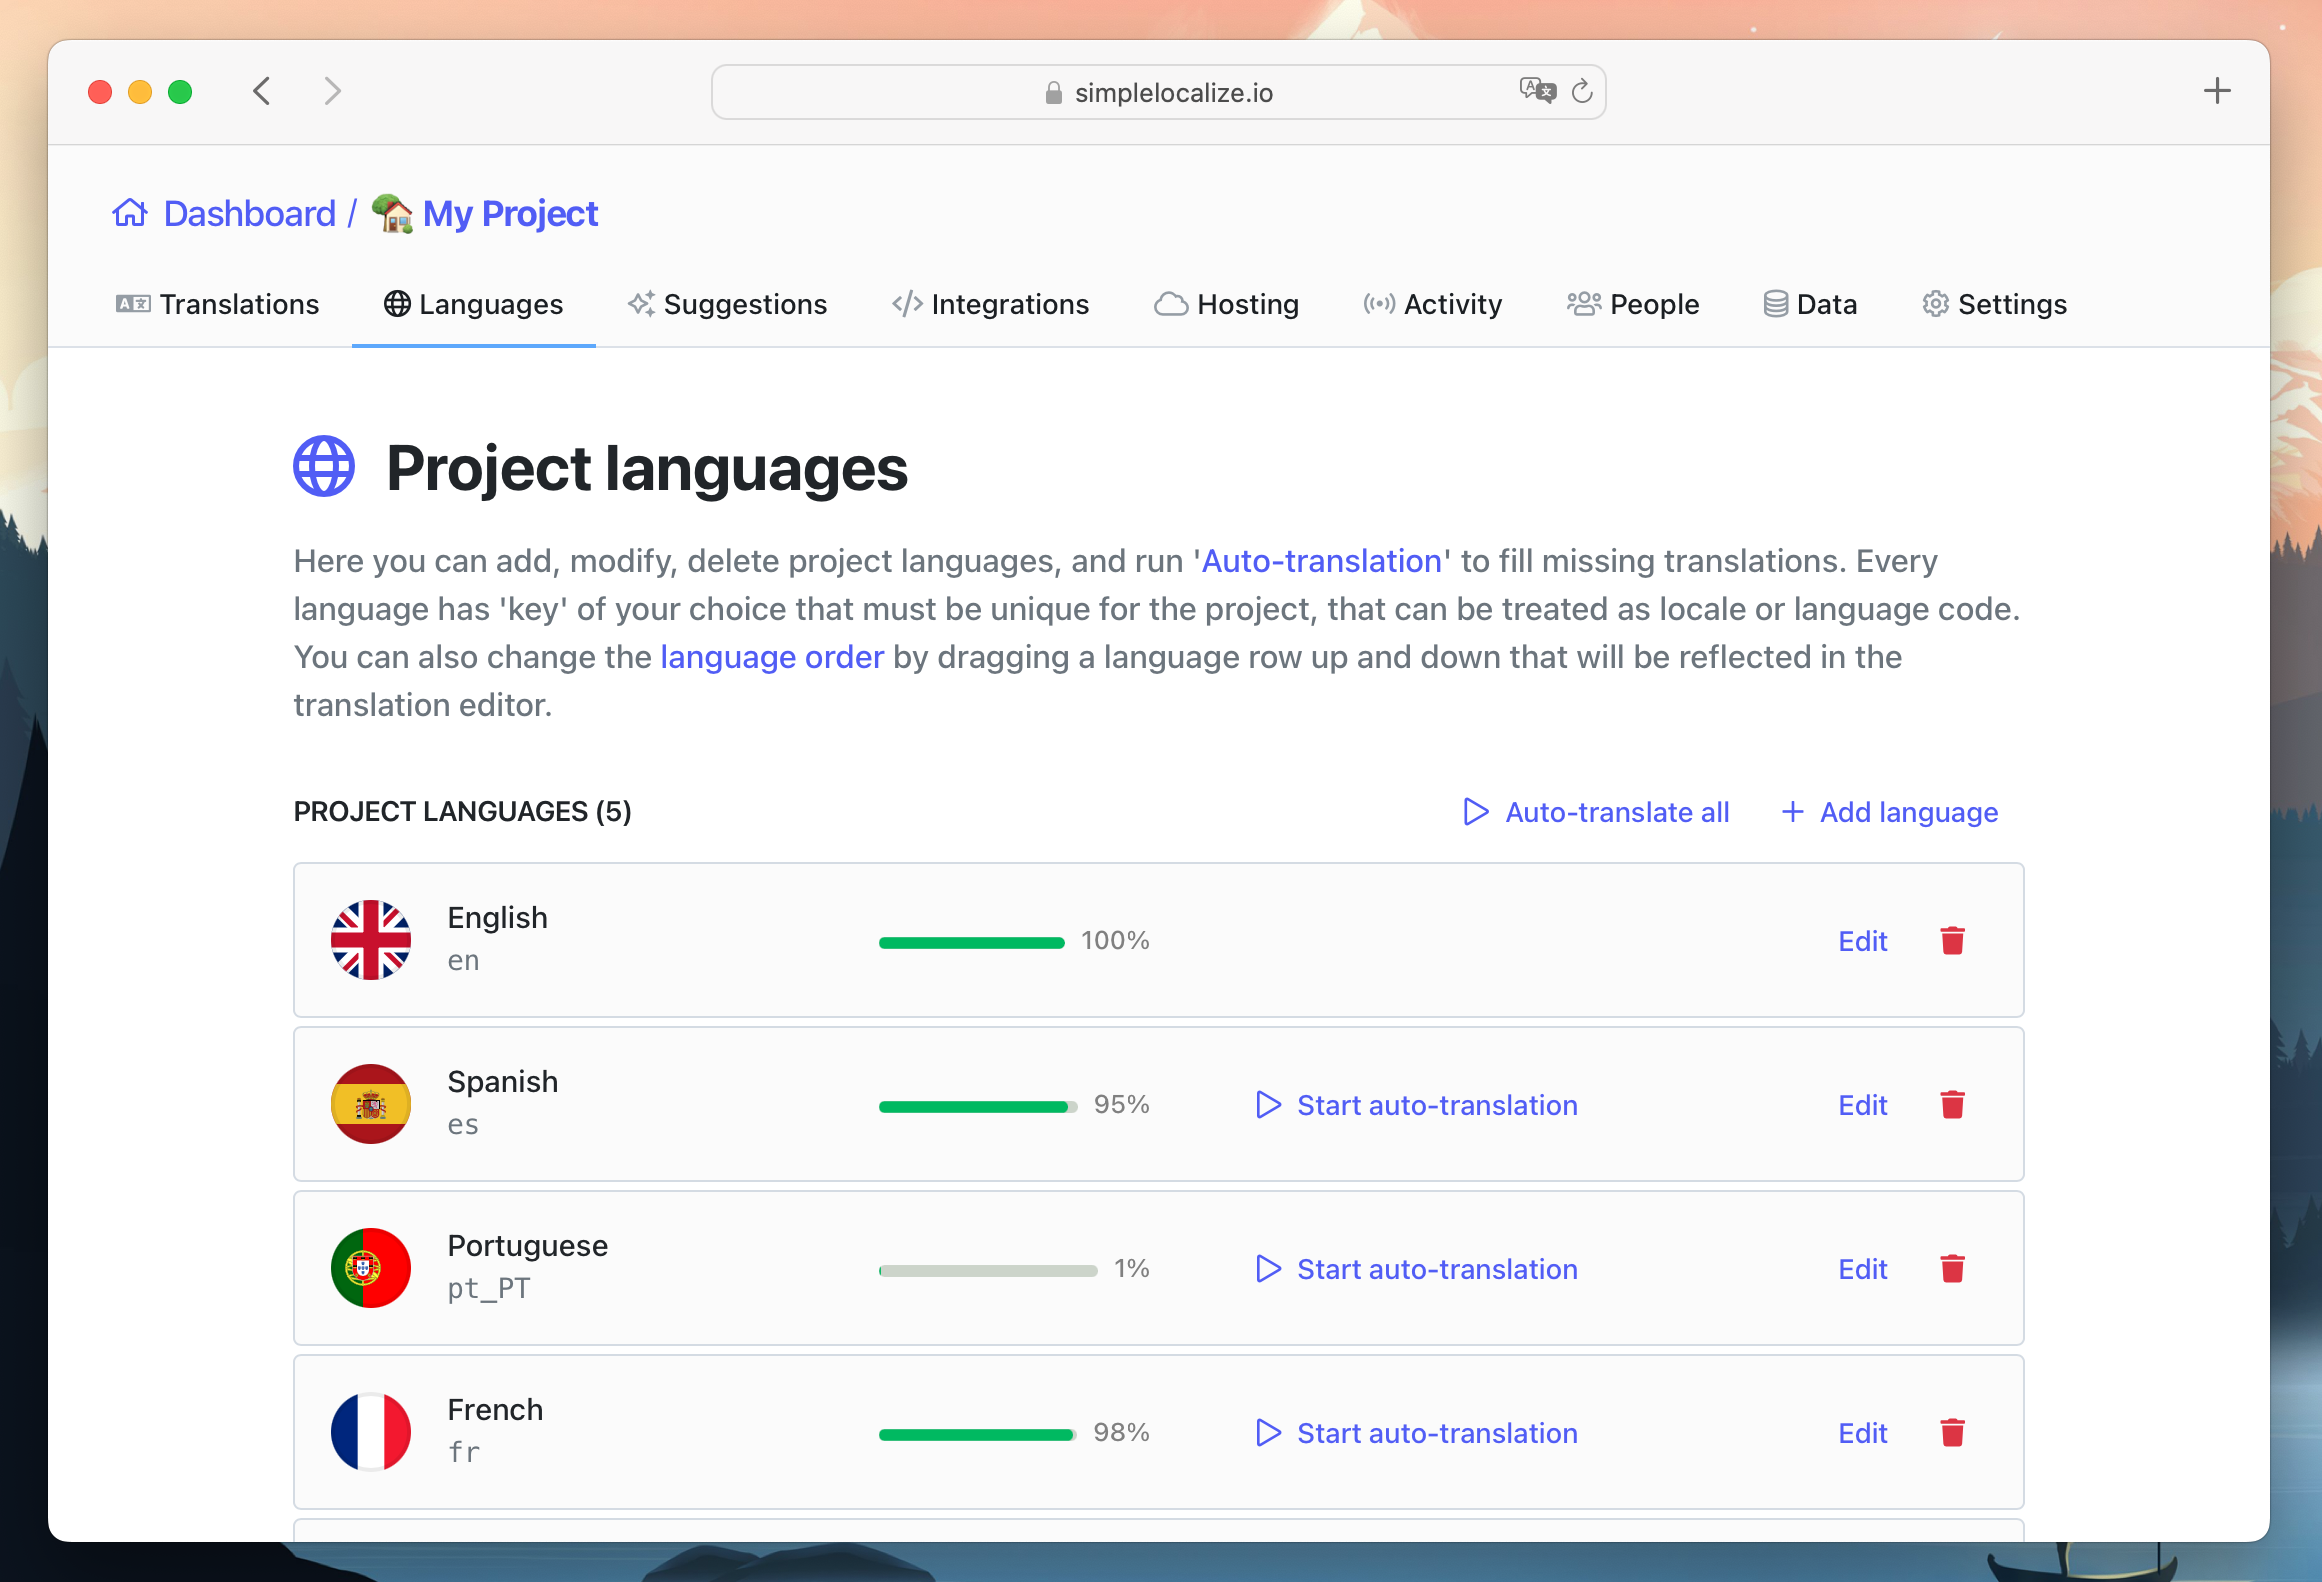This screenshot has width=2322, height=1582.
Task: Click the globe icon next to Project languages
Action: [325, 467]
